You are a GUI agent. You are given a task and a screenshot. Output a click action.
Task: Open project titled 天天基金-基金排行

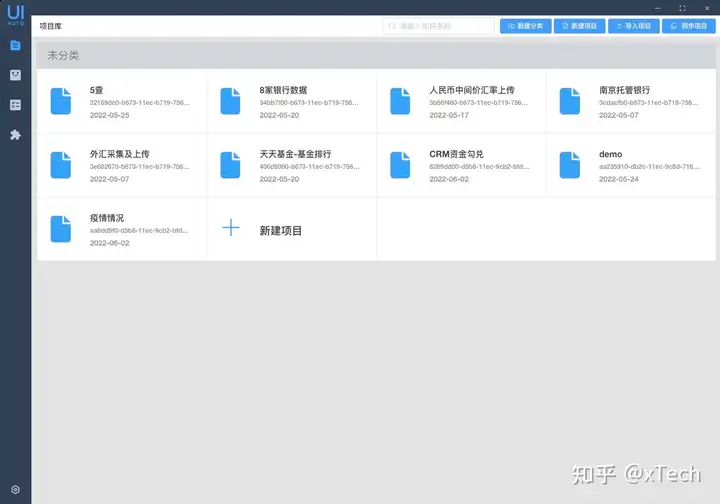pos(295,154)
